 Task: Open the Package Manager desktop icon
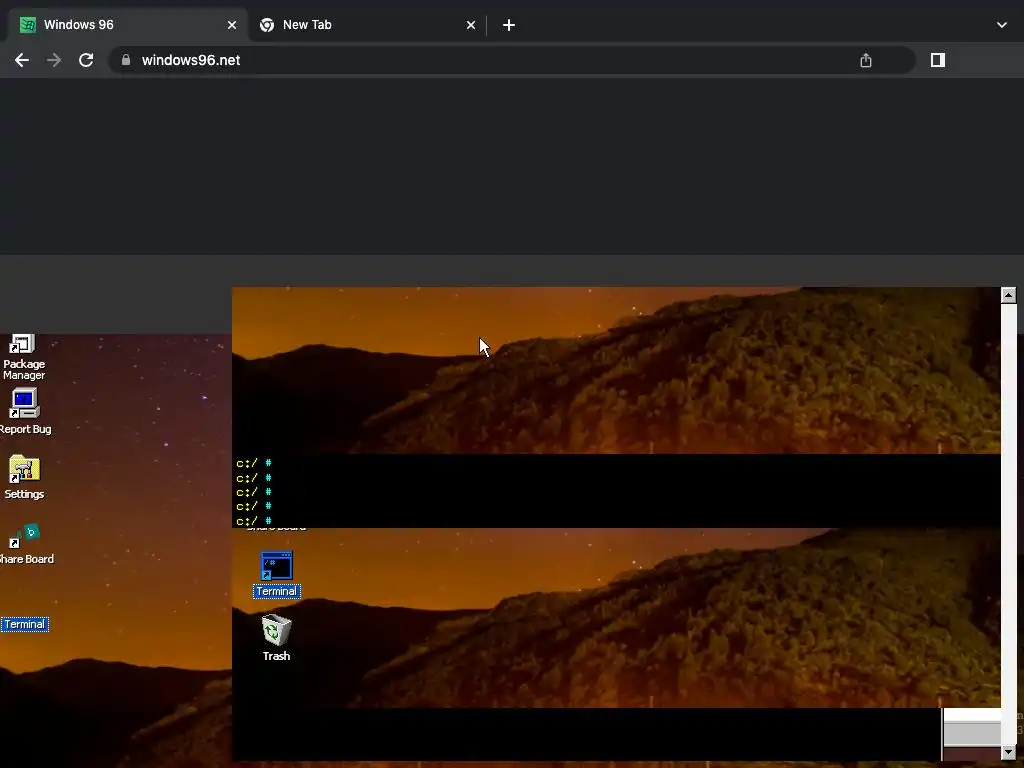pos(24,356)
